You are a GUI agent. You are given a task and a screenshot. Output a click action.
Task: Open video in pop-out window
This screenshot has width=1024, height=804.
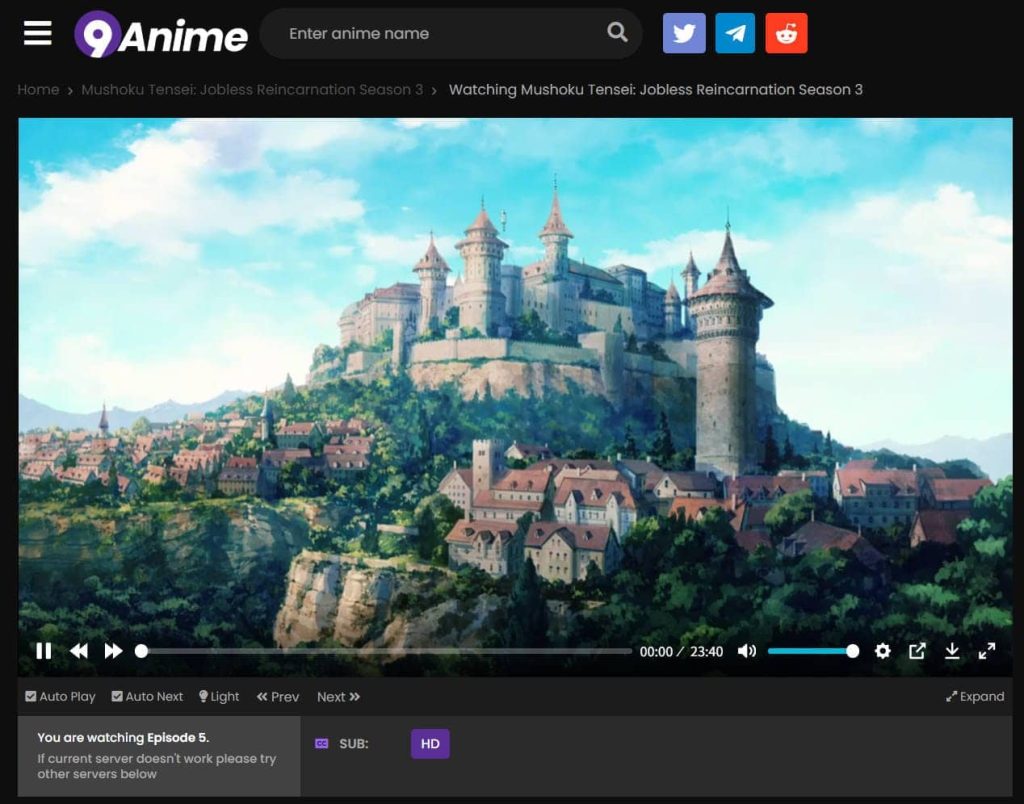[917, 651]
